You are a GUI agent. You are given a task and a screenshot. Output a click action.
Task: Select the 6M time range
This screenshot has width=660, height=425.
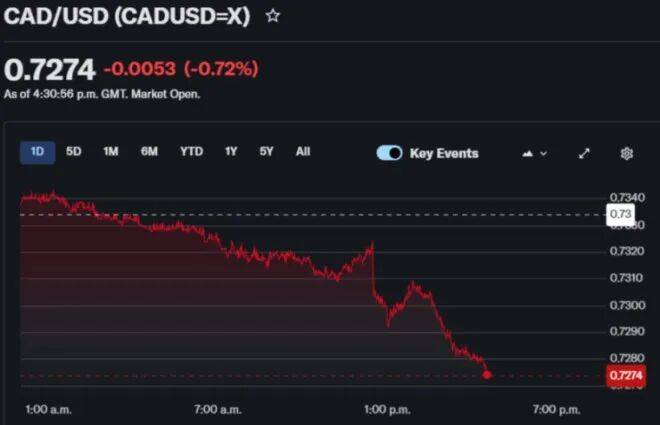(x=149, y=152)
